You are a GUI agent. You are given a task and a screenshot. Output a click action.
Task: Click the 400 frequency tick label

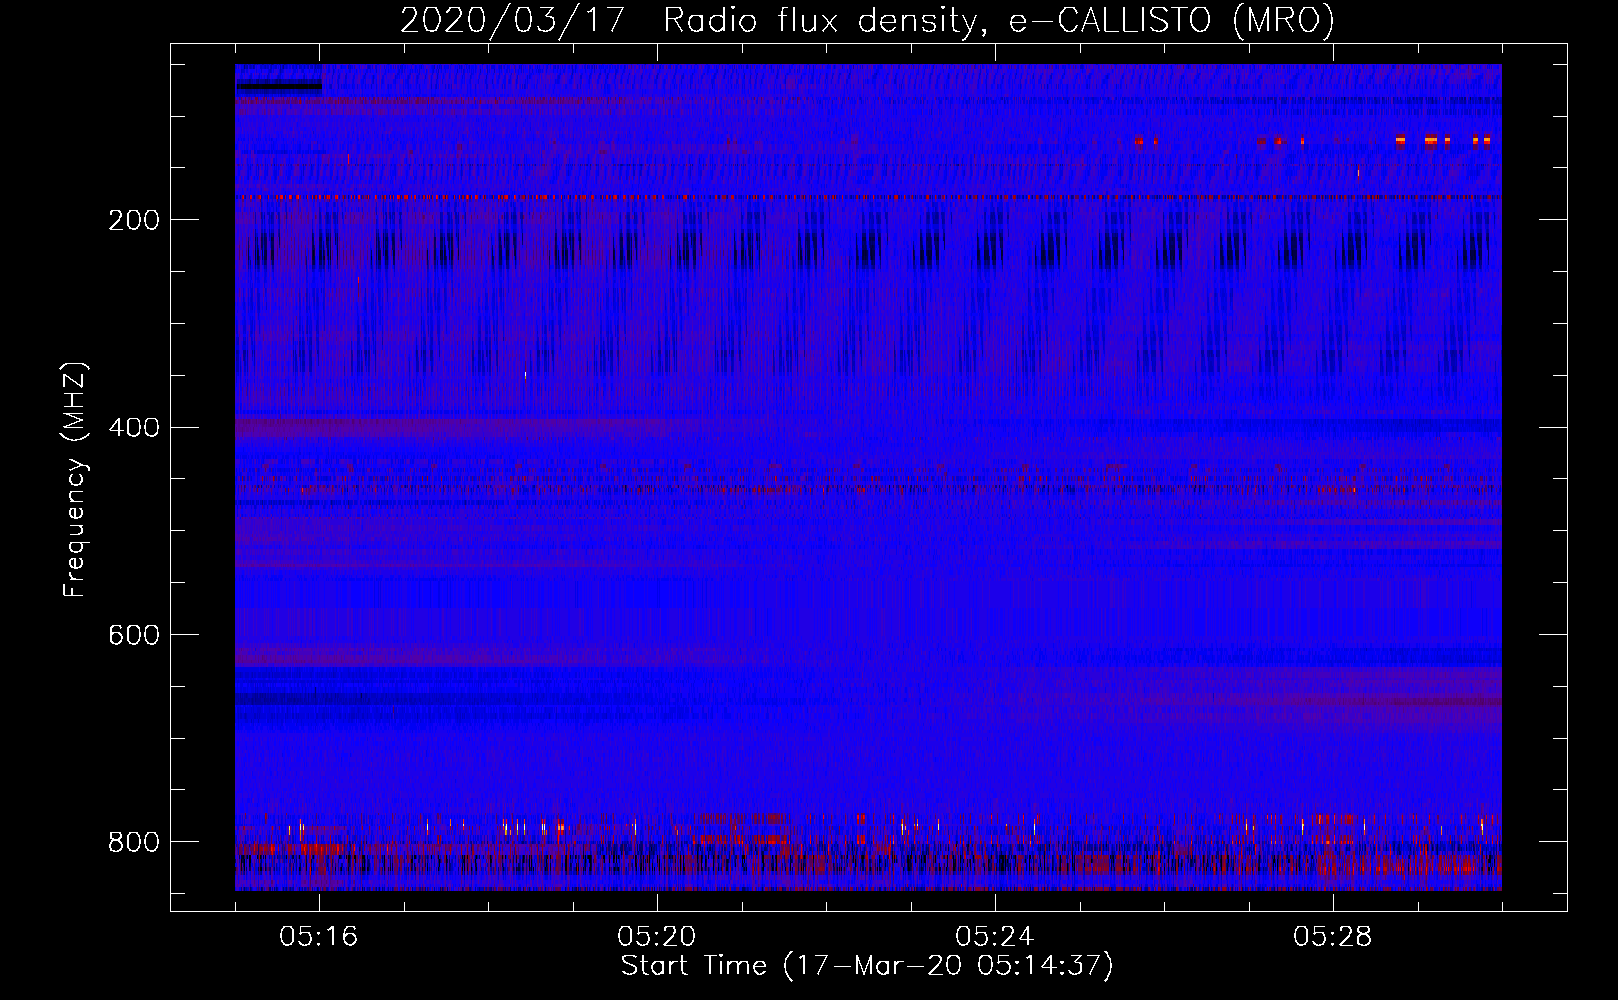[133, 428]
